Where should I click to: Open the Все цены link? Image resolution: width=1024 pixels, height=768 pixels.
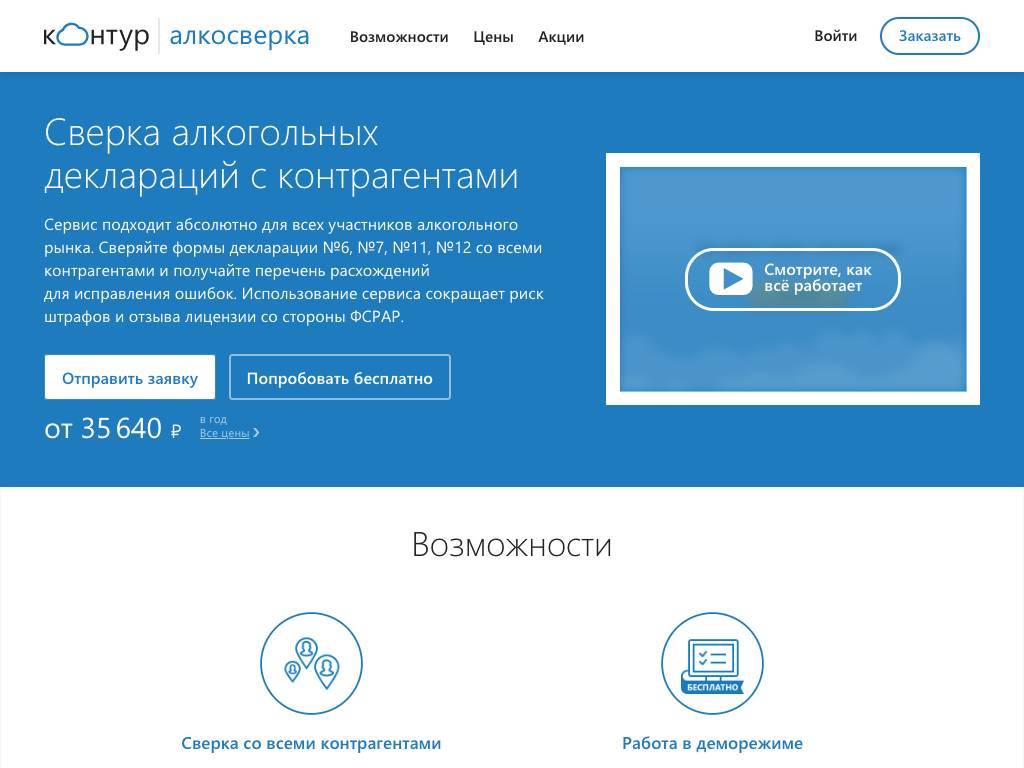(224, 433)
